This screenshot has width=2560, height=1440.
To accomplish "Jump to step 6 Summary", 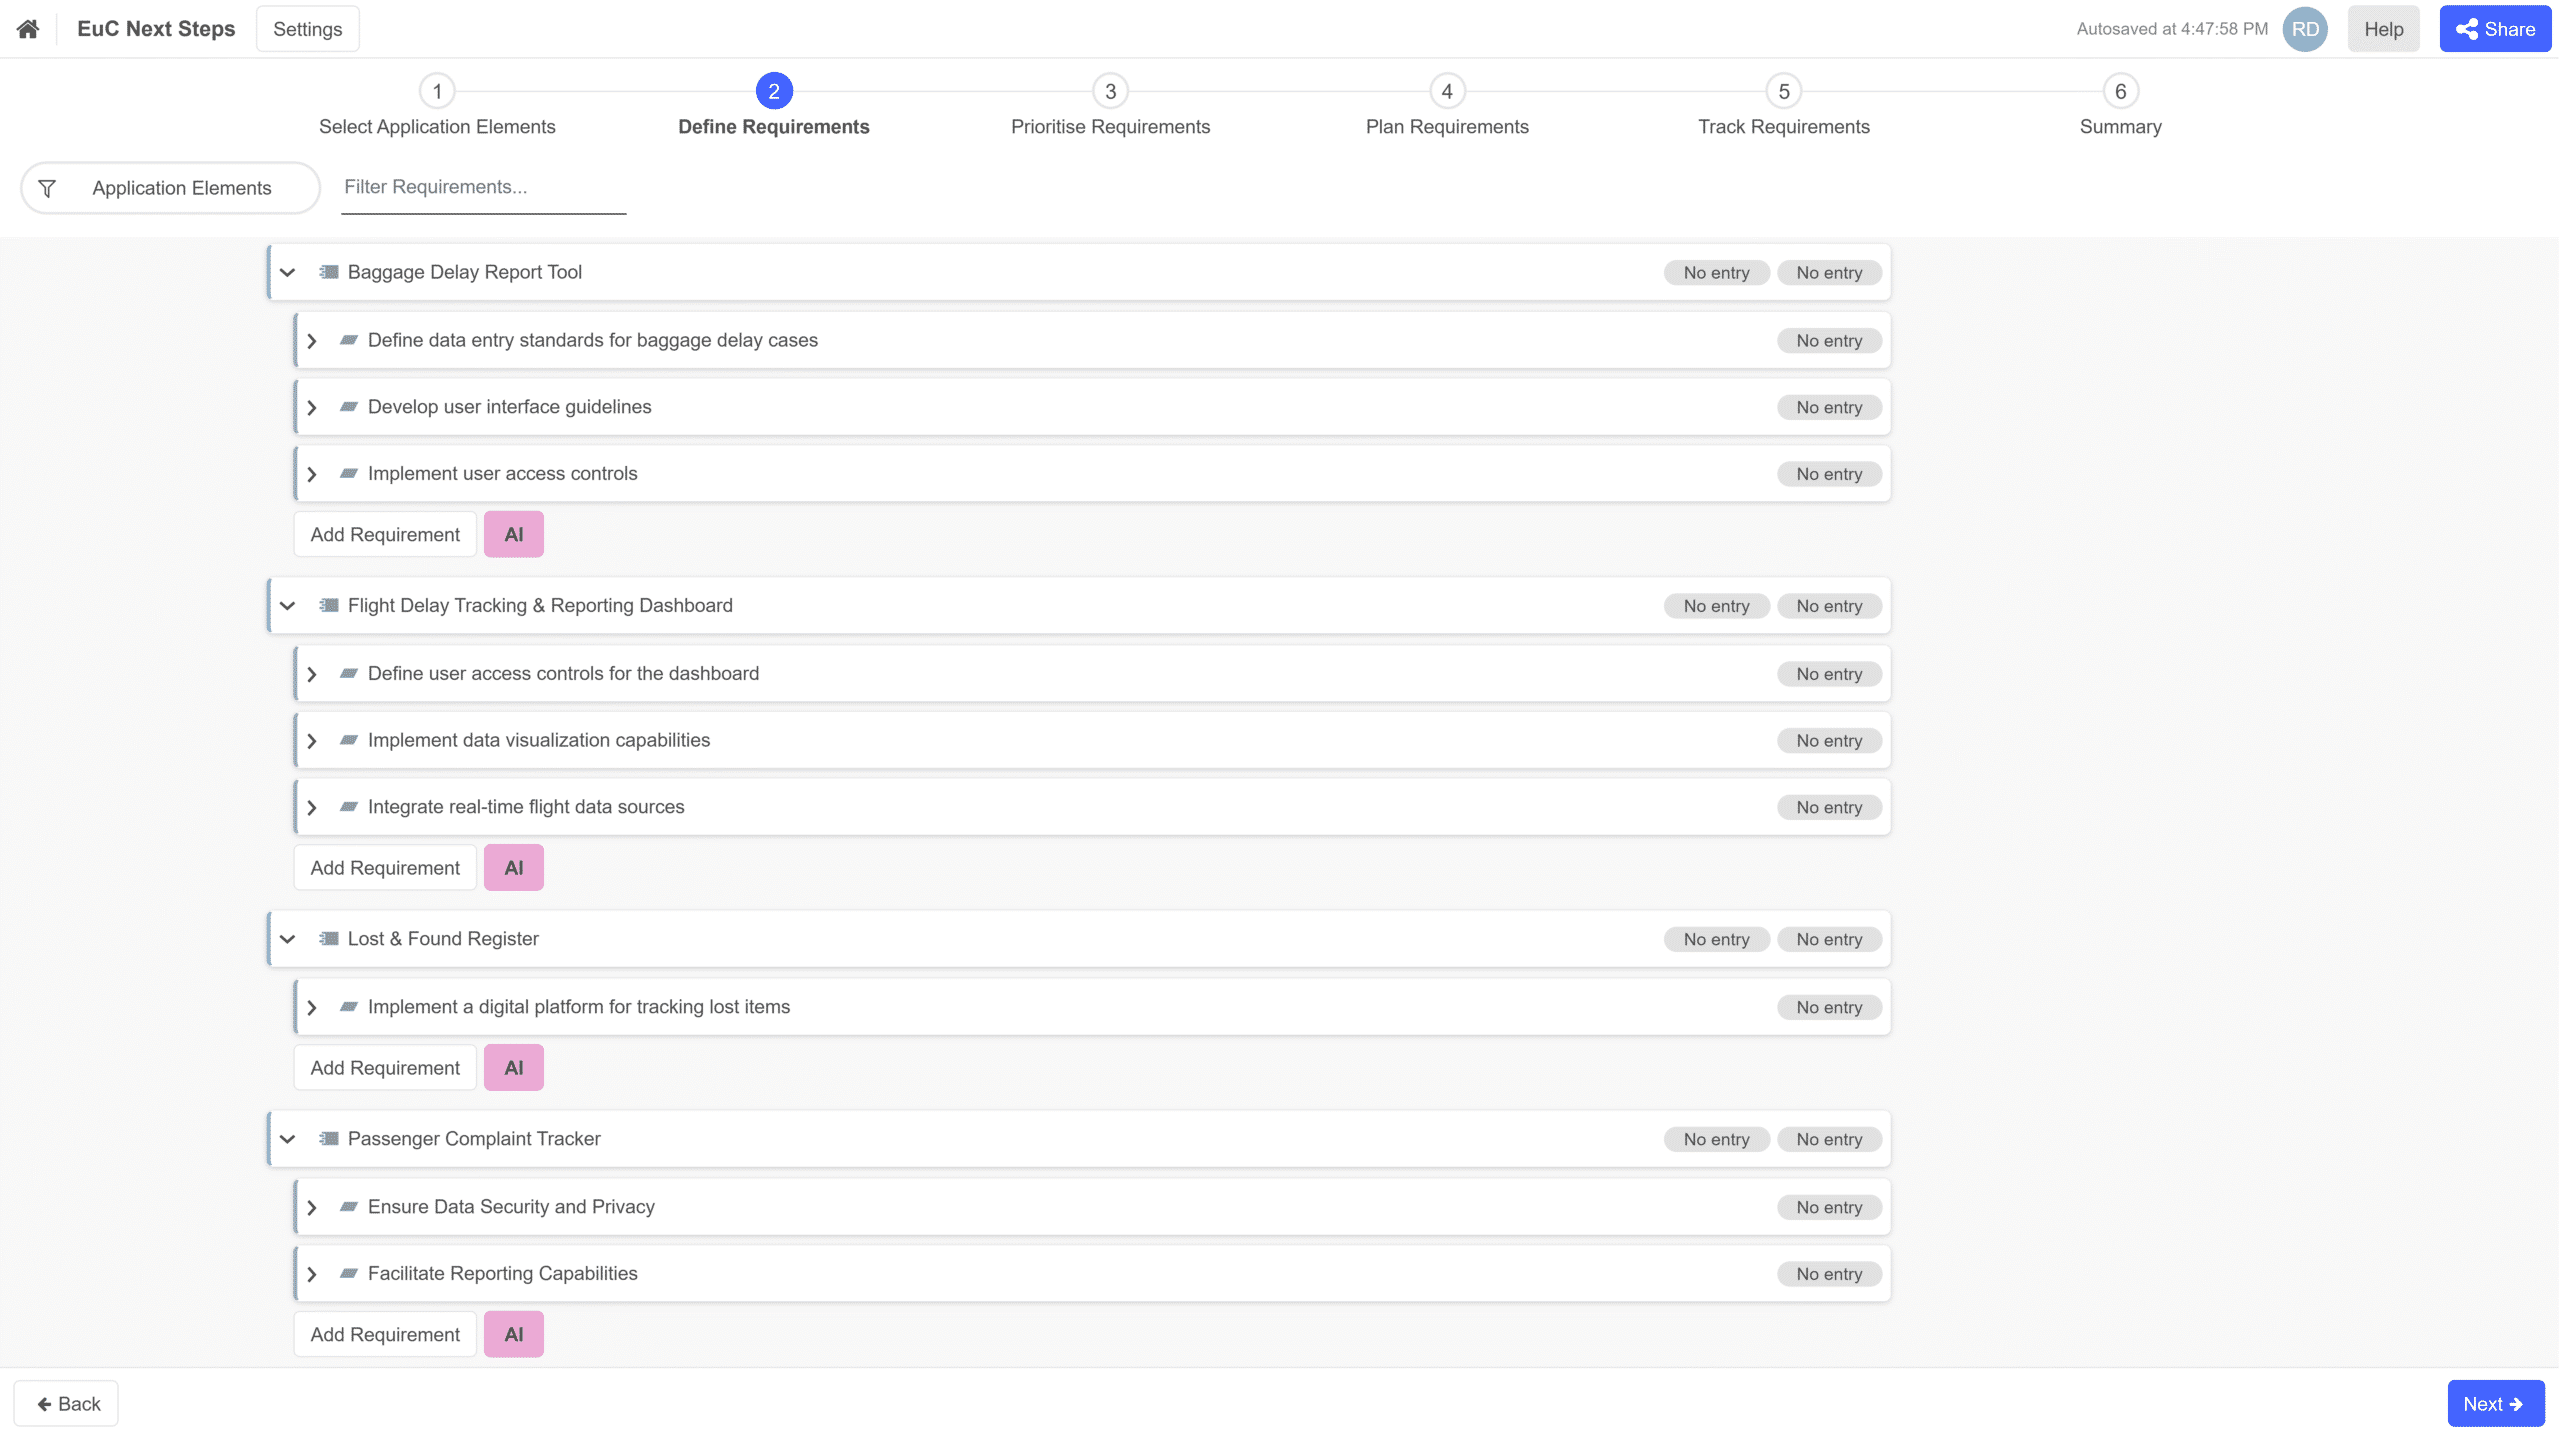I will (2120, 92).
